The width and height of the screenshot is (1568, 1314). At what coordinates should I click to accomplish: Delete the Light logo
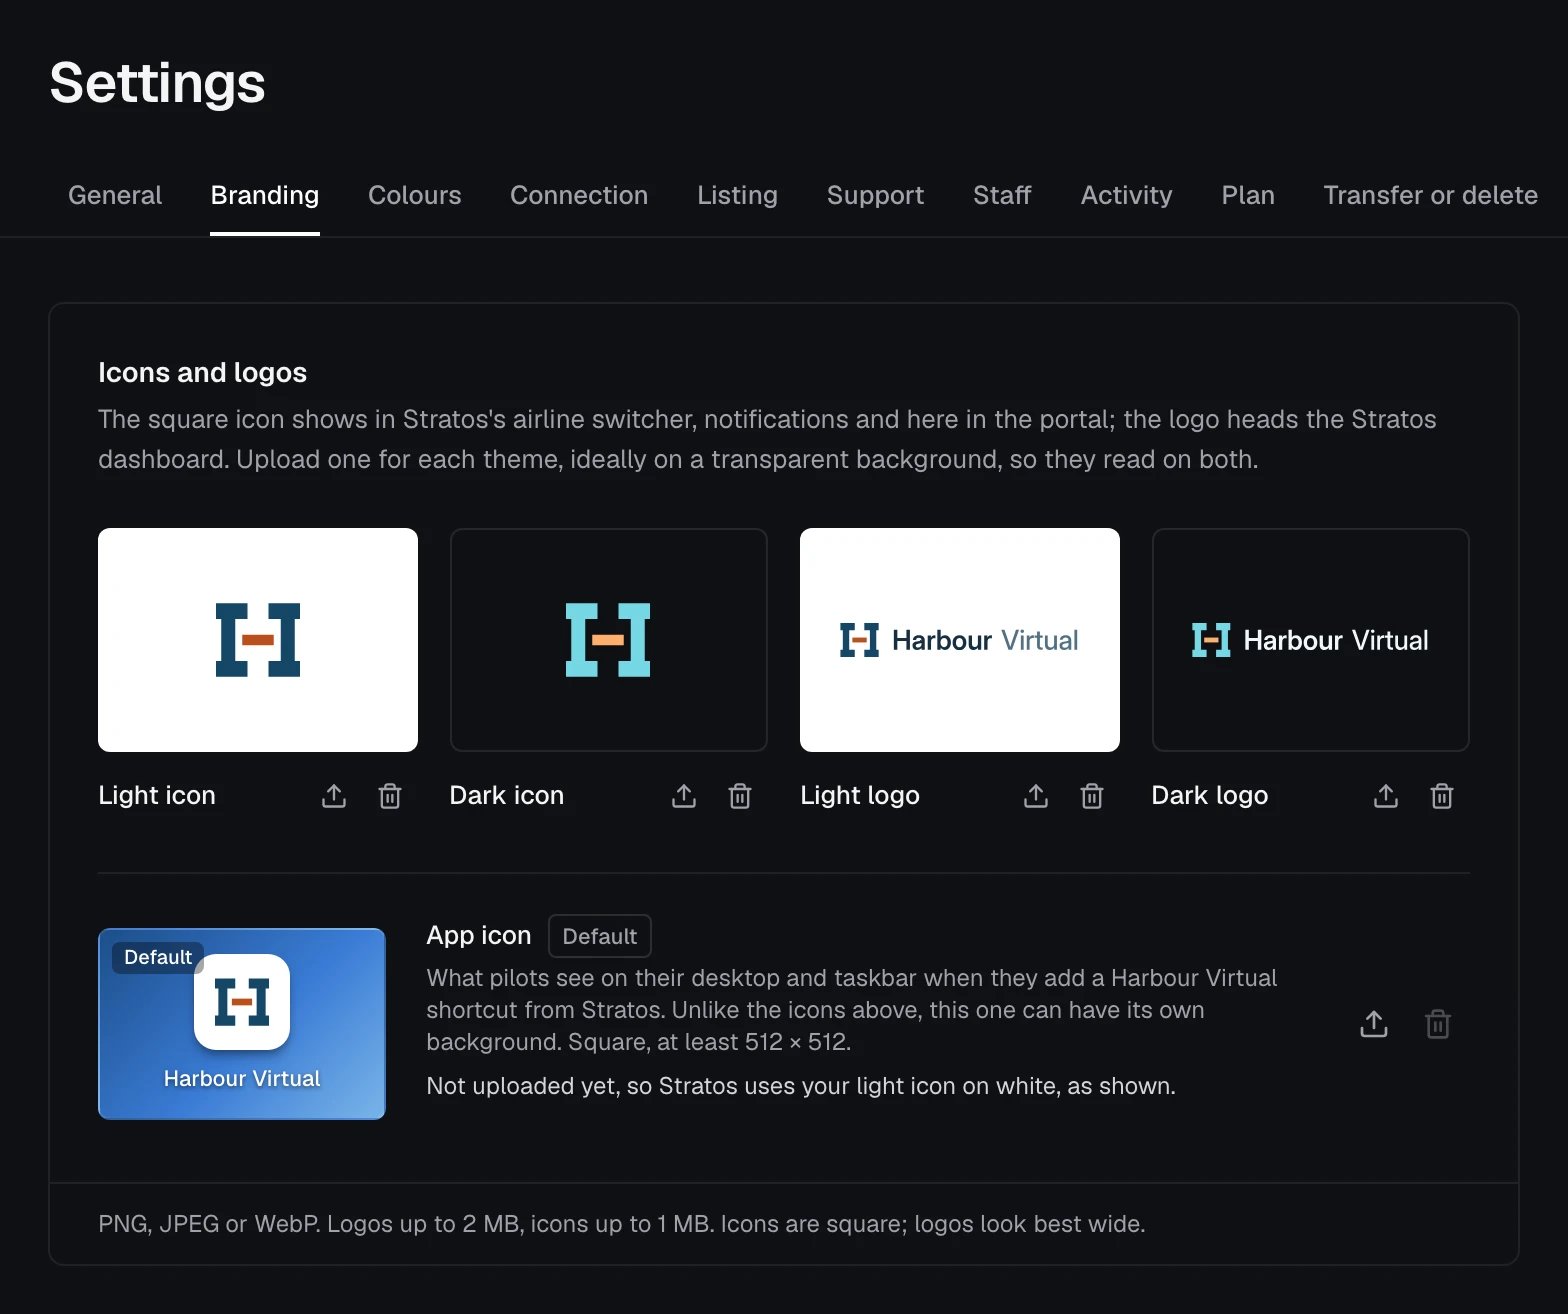[x=1092, y=796]
